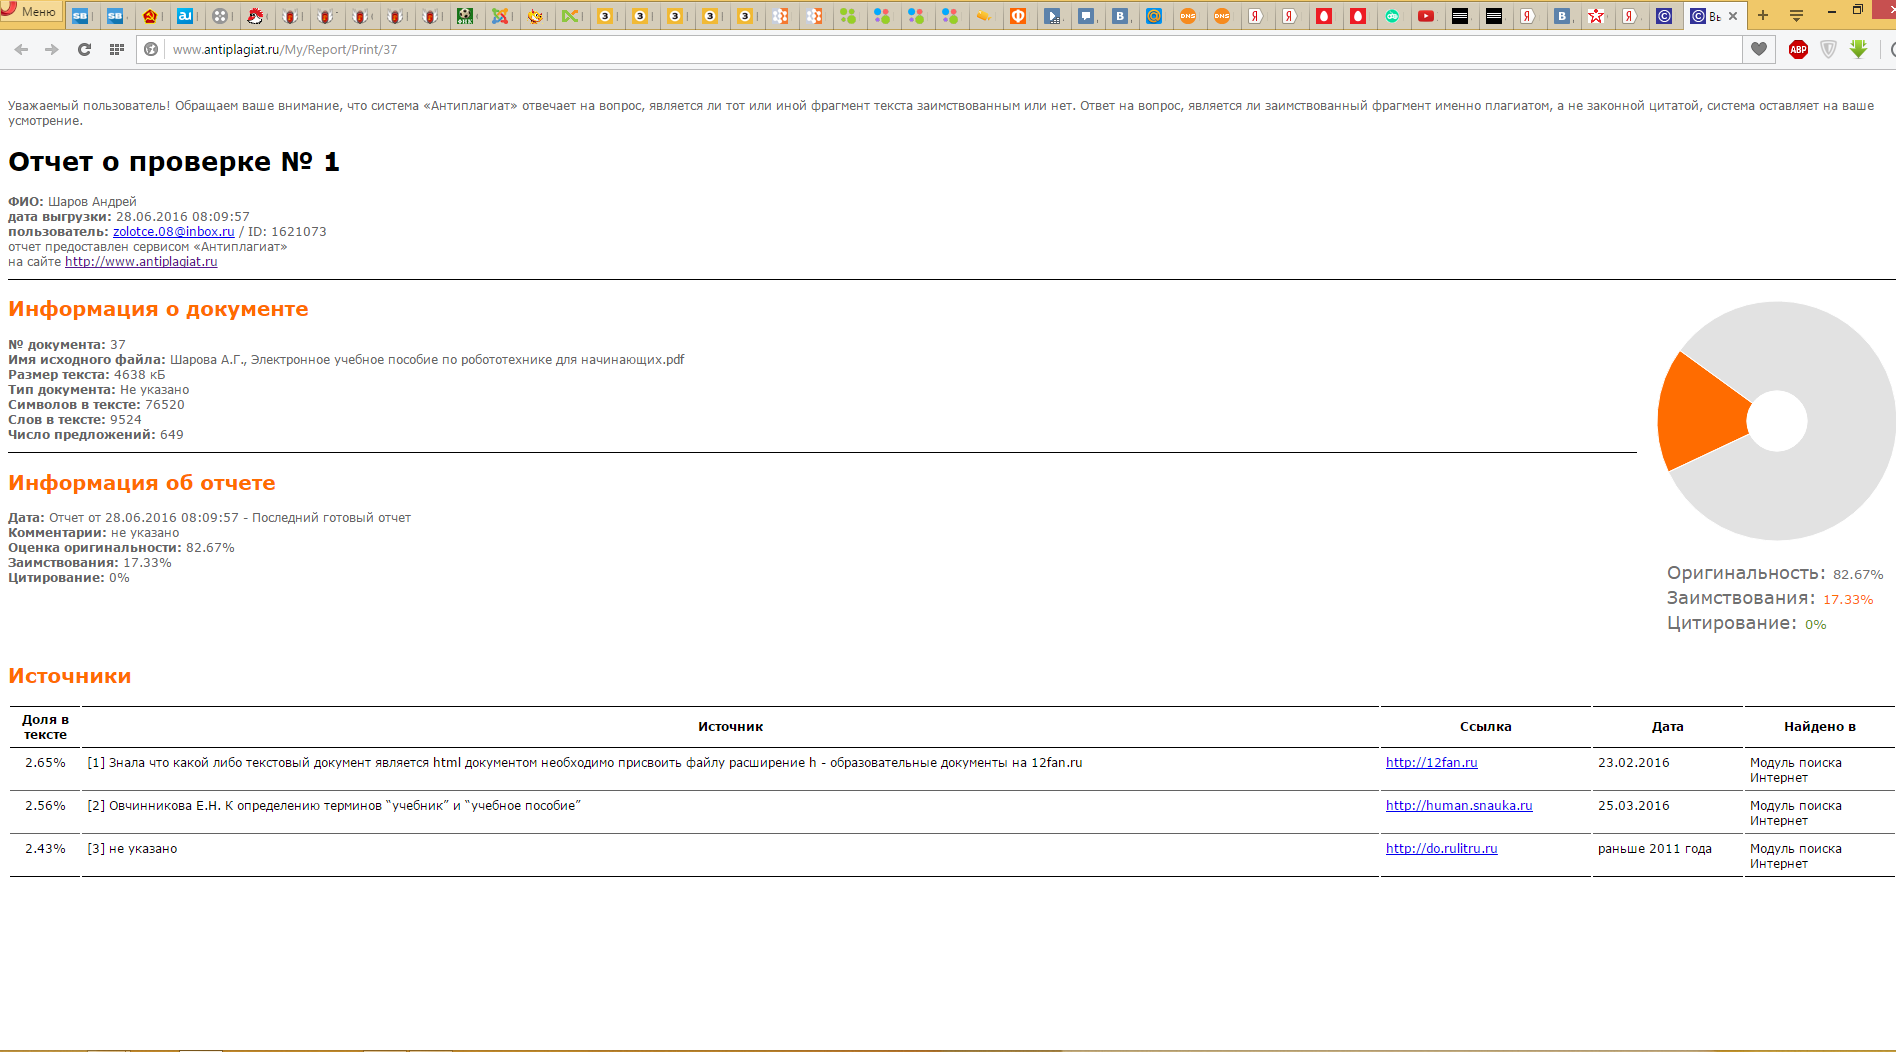Click the forward navigation arrow

pyautogui.click(x=52, y=49)
